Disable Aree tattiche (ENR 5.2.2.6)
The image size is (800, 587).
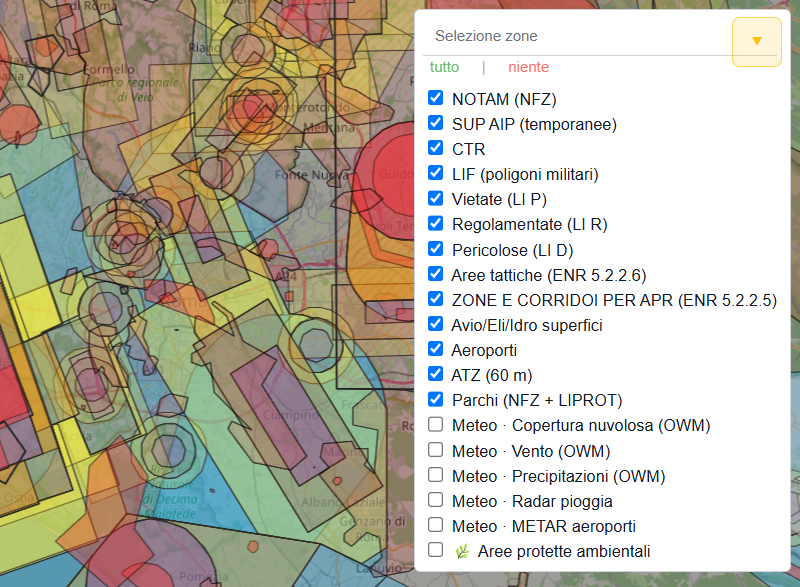(435, 273)
